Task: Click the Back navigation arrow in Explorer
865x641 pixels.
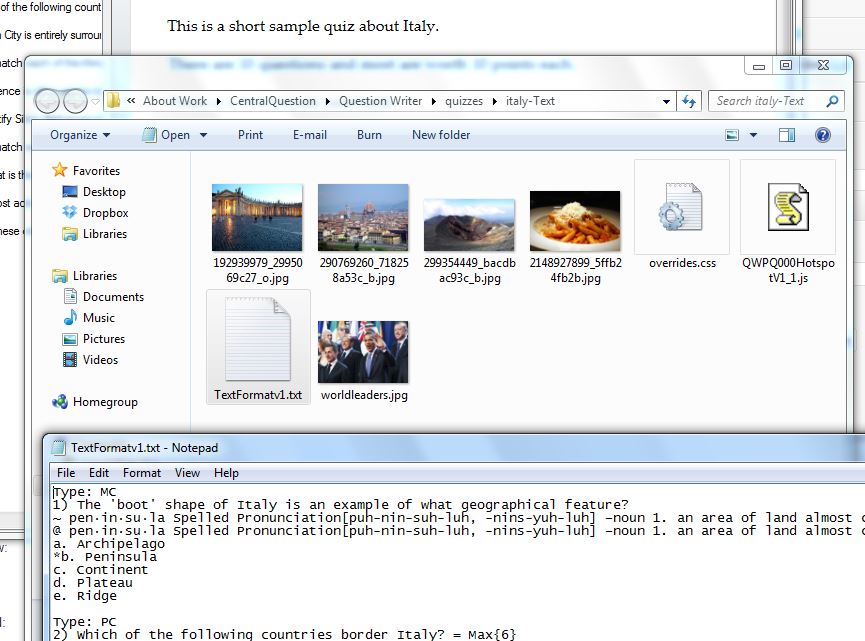Action: click(x=47, y=102)
